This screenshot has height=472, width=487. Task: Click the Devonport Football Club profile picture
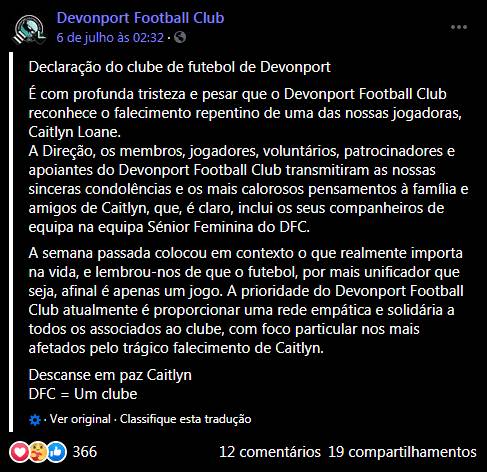click(x=29, y=30)
